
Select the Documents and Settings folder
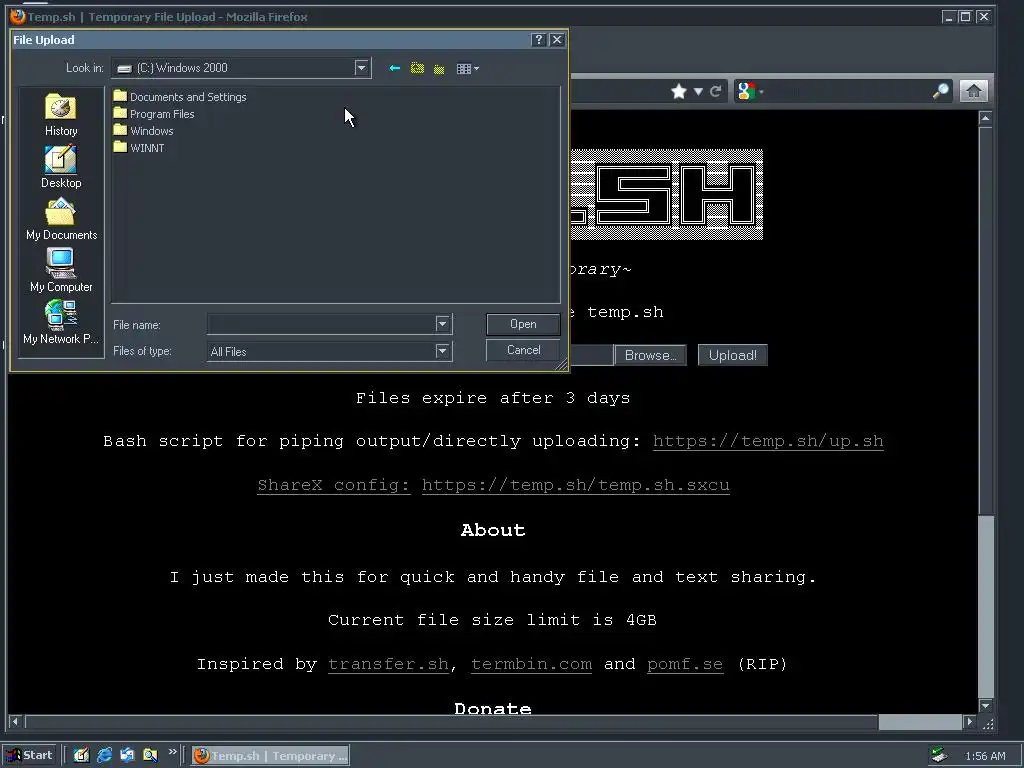click(180, 97)
